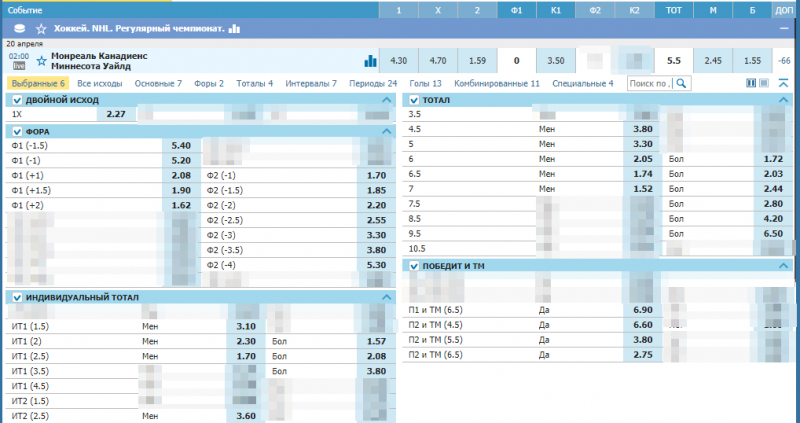Open NHL league statistics chart icon
This screenshot has width=800, height=423.
tap(234, 29)
